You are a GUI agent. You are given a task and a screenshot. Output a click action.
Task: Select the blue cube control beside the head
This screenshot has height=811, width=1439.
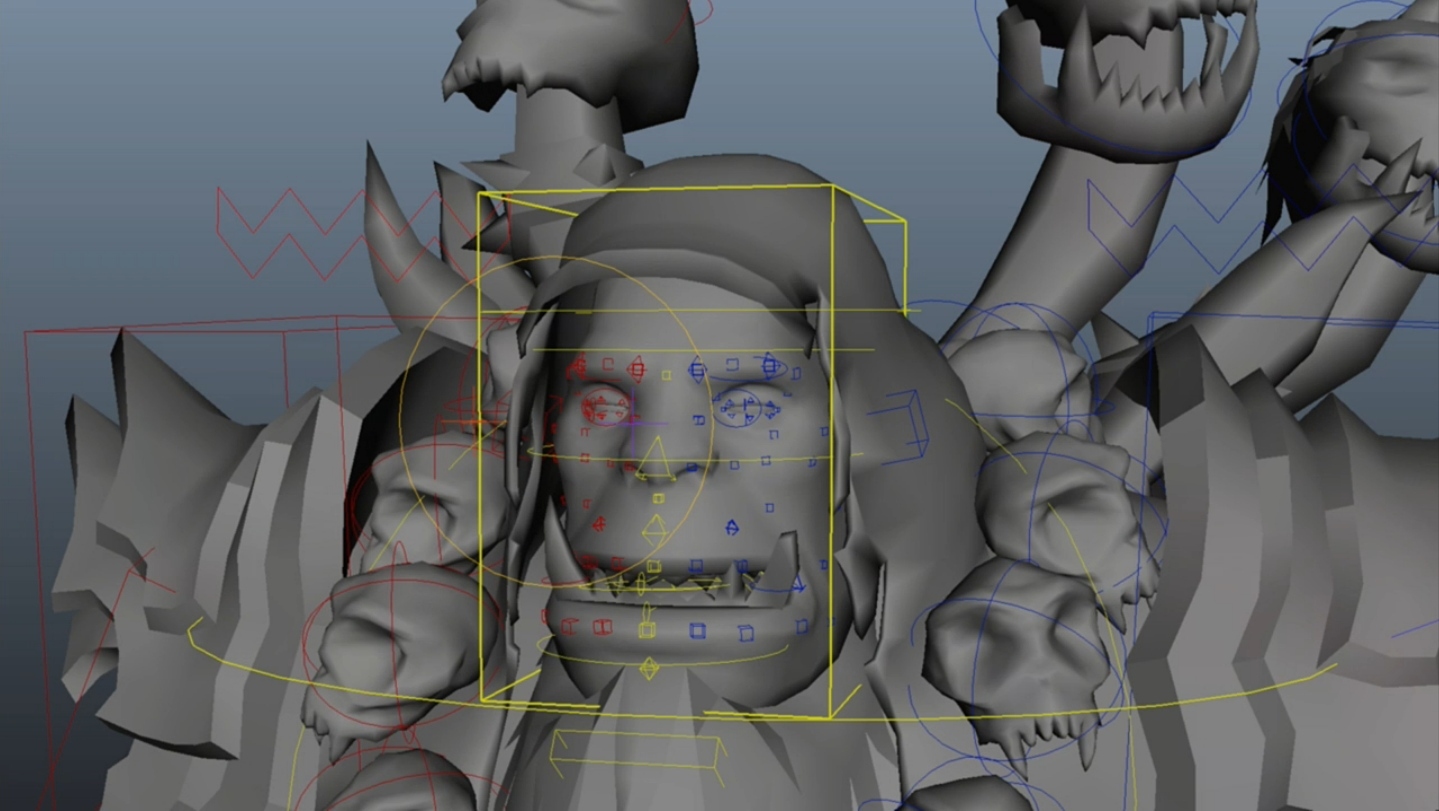tap(900, 426)
